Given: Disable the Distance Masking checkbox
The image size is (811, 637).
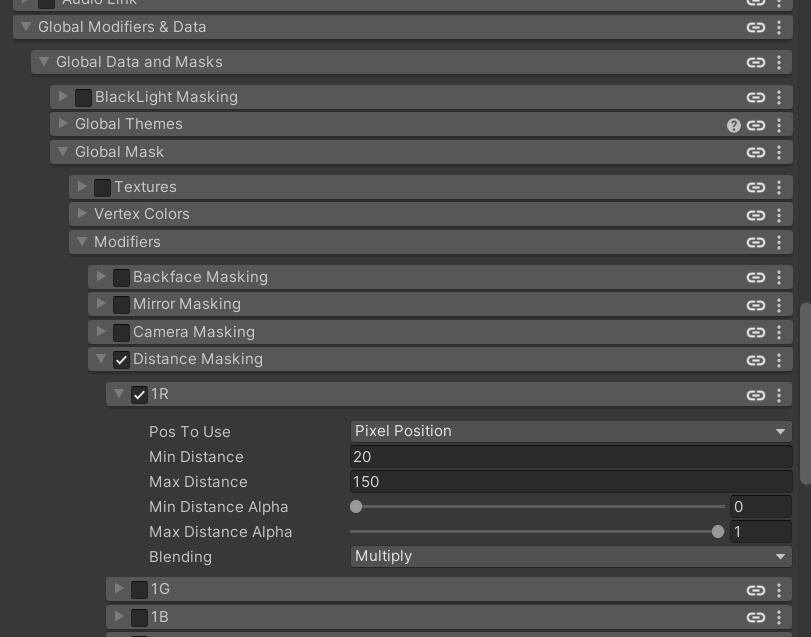Looking at the screenshot, I should tap(121, 360).
